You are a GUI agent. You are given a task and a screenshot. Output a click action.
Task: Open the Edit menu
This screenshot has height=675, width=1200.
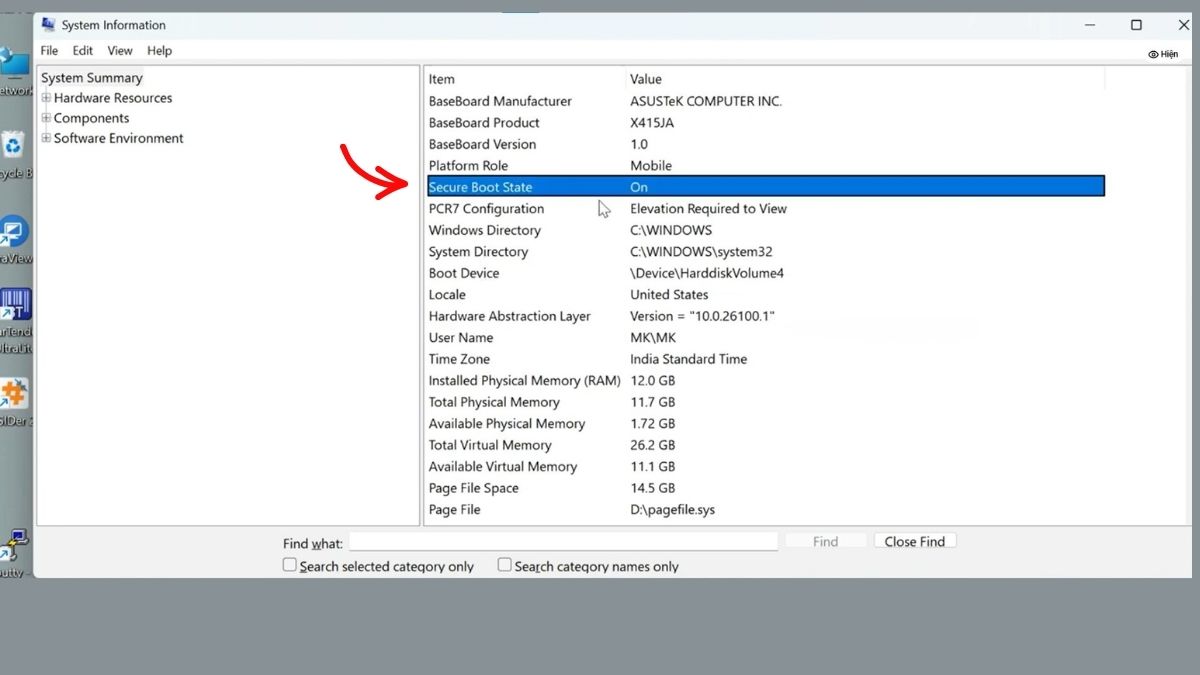[x=83, y=50]
